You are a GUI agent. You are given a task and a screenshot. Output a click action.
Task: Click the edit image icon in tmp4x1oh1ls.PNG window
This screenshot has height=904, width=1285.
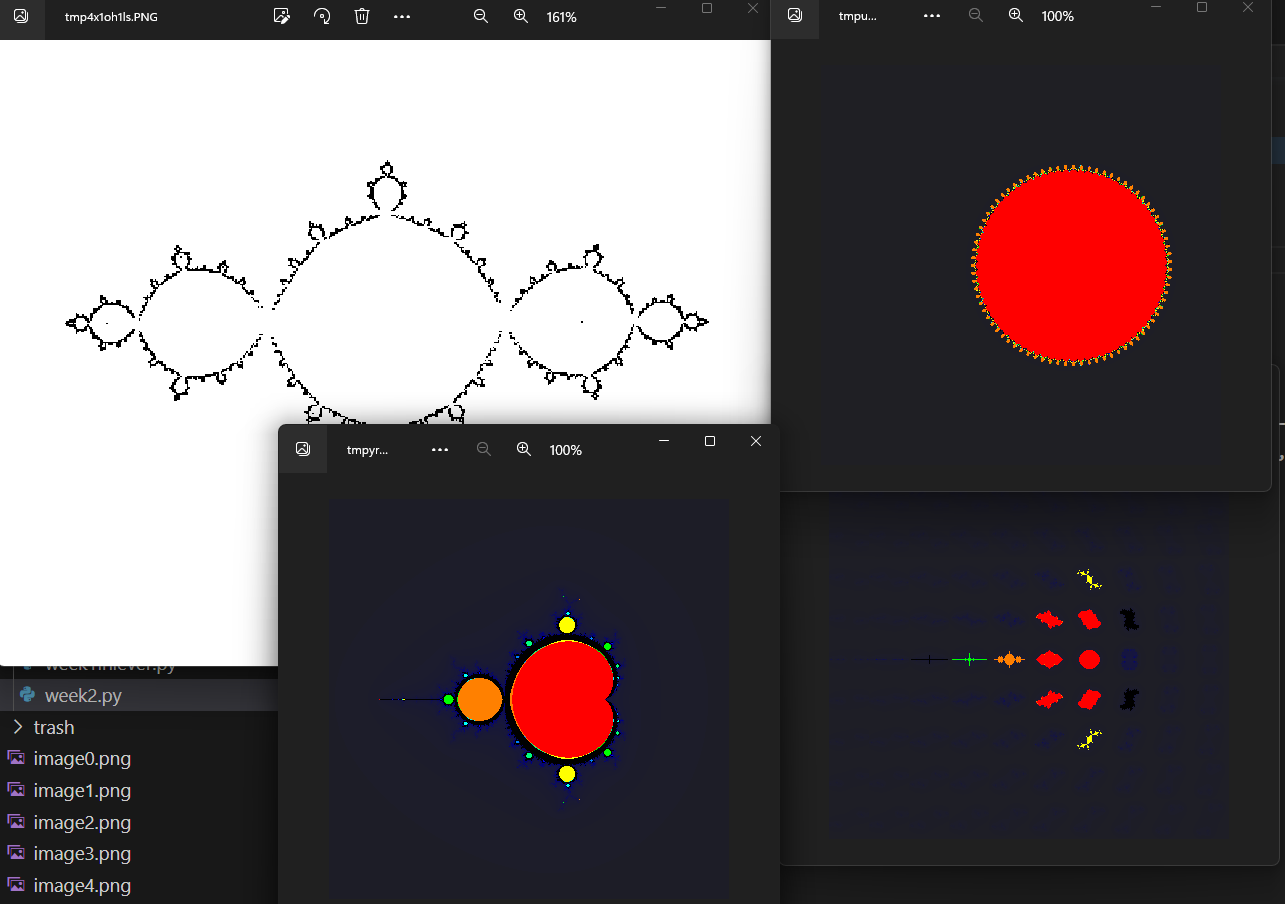pos(282,17)
